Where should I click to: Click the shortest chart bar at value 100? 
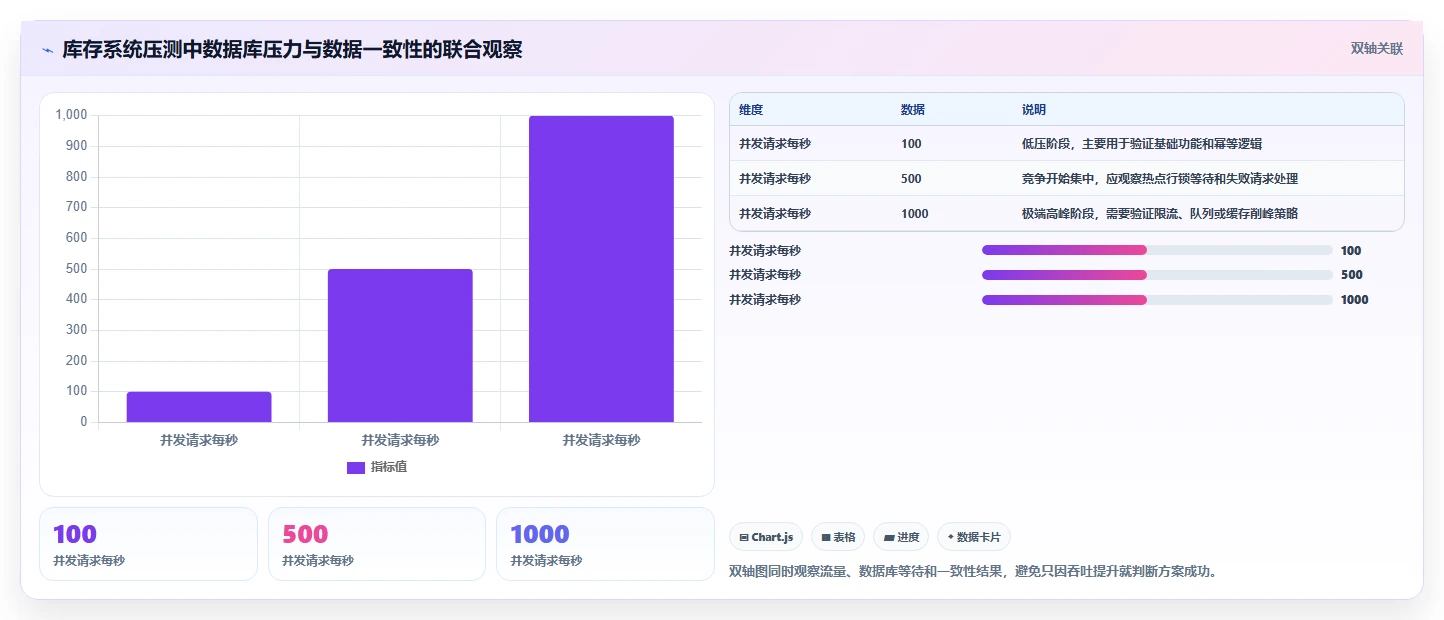199,407
